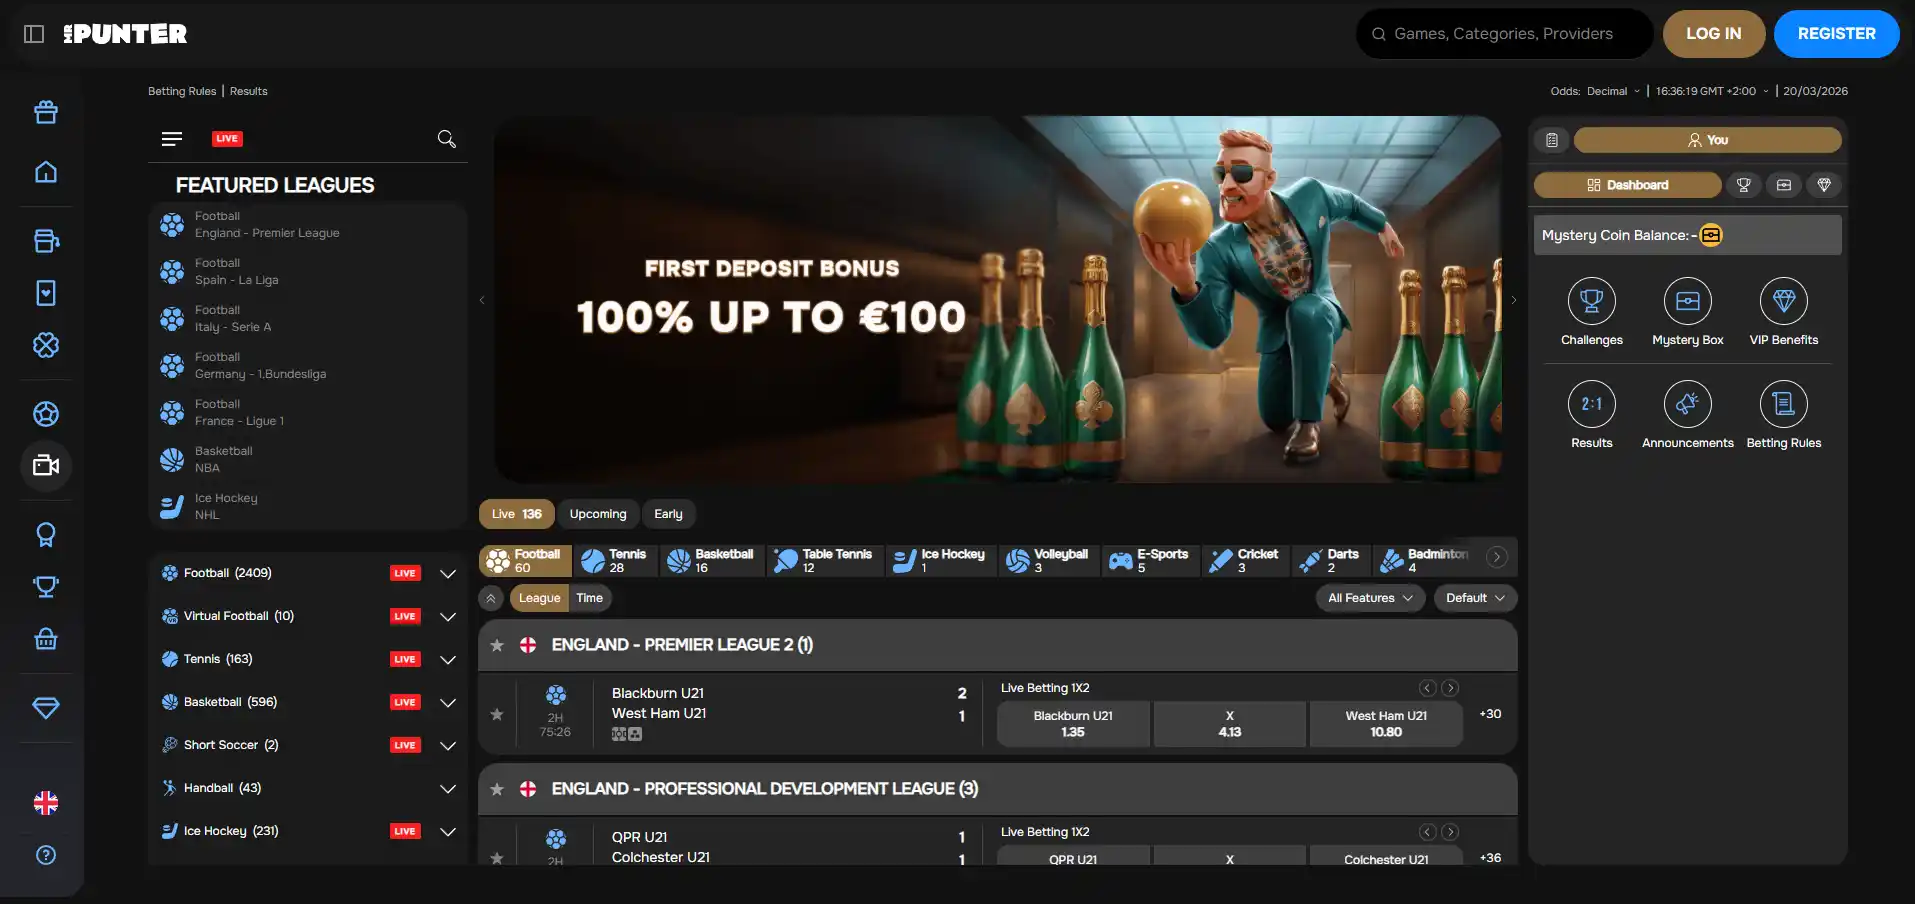
Task: Open the gift promotions icon in sidebar
Action: pyautogui.click(x=46, y=112)
